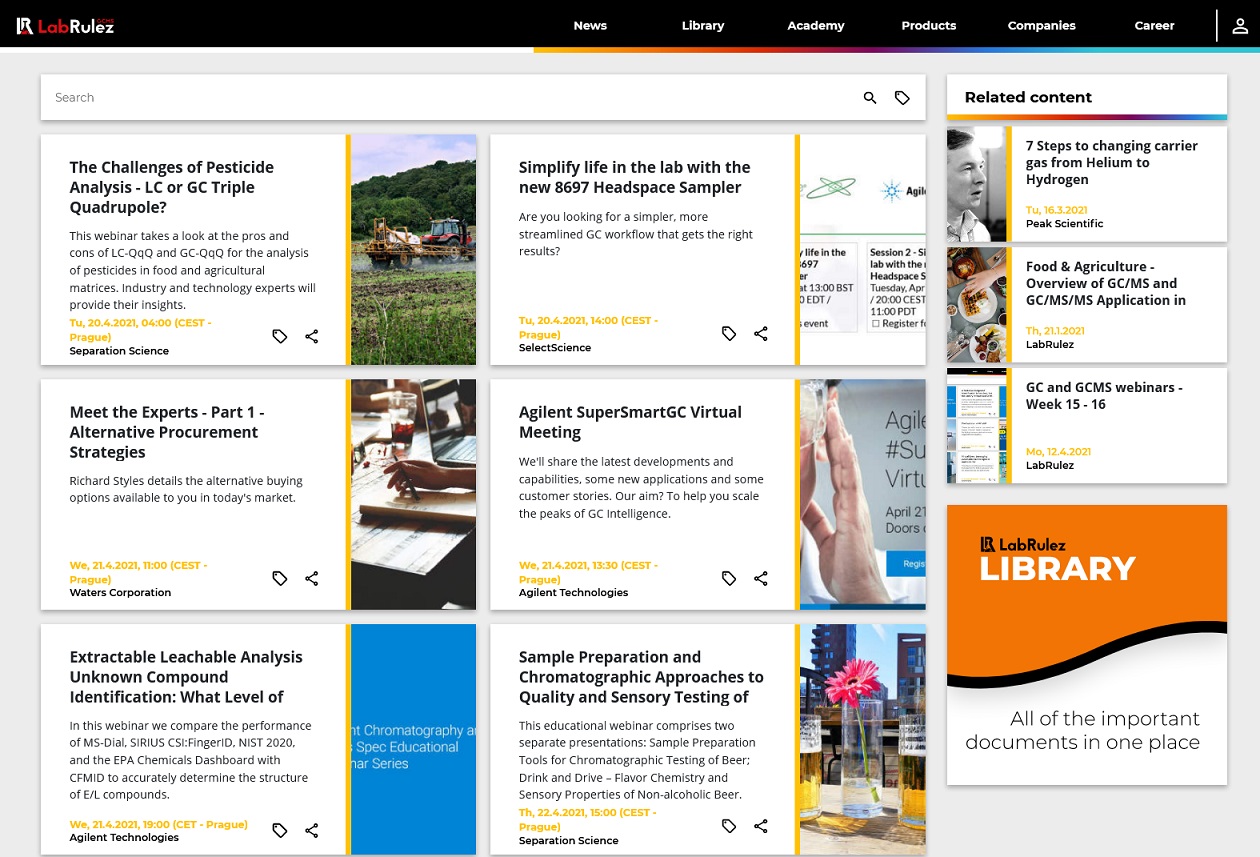Share the Pesticide Analysis webinar card
Viewport: 1260px width, 857px height.
point(312,336)
